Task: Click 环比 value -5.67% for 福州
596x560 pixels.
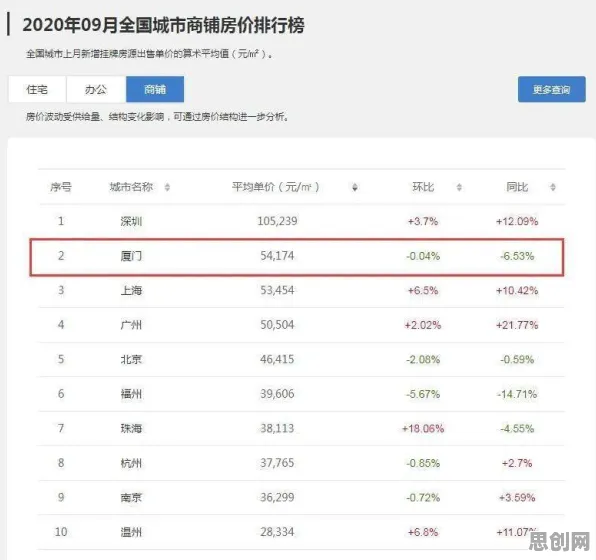Action: 423,394
